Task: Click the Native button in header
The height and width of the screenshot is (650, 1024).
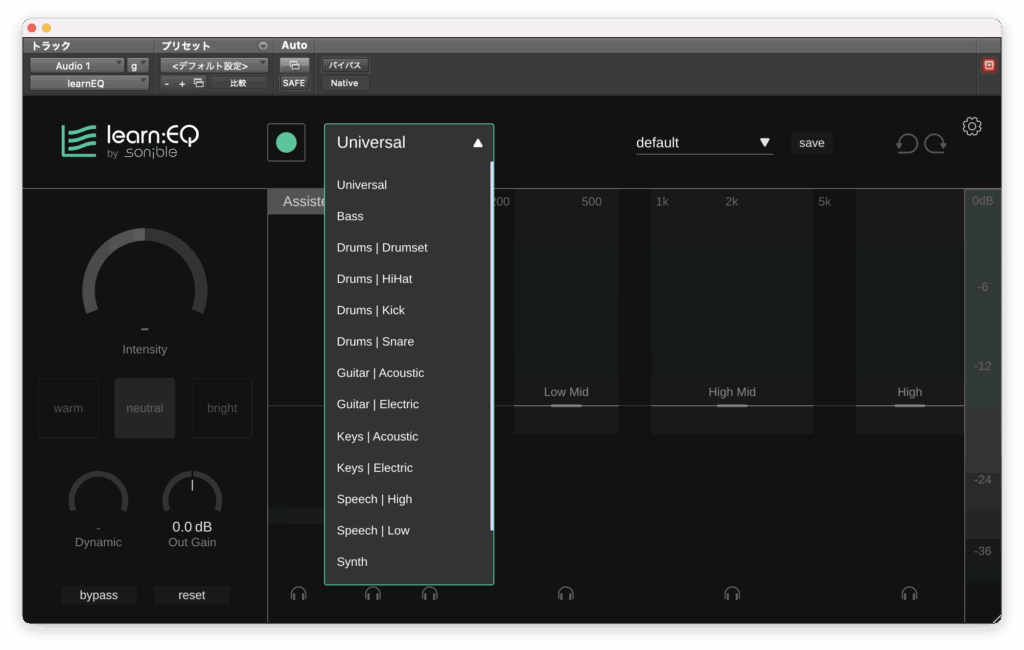Action: pos(345,83)
